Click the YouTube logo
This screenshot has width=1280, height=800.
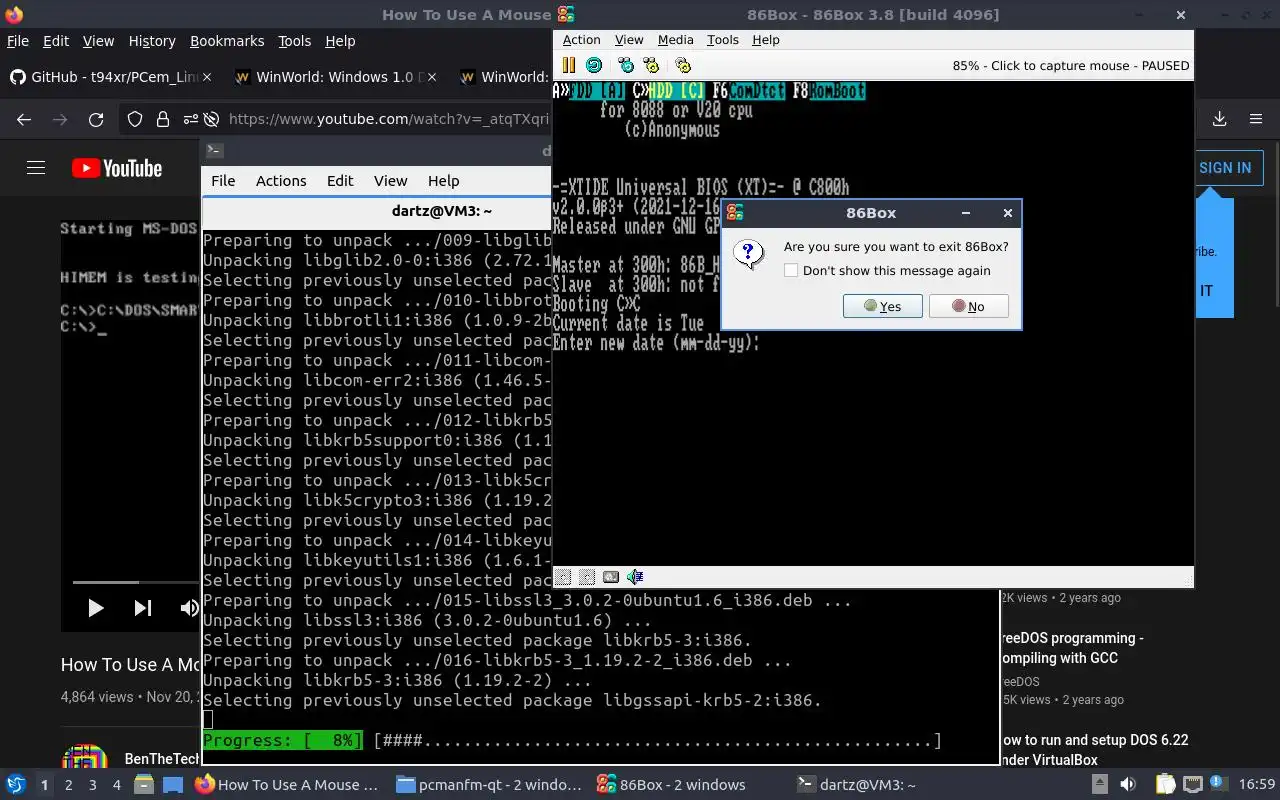[x=117, y=168]
